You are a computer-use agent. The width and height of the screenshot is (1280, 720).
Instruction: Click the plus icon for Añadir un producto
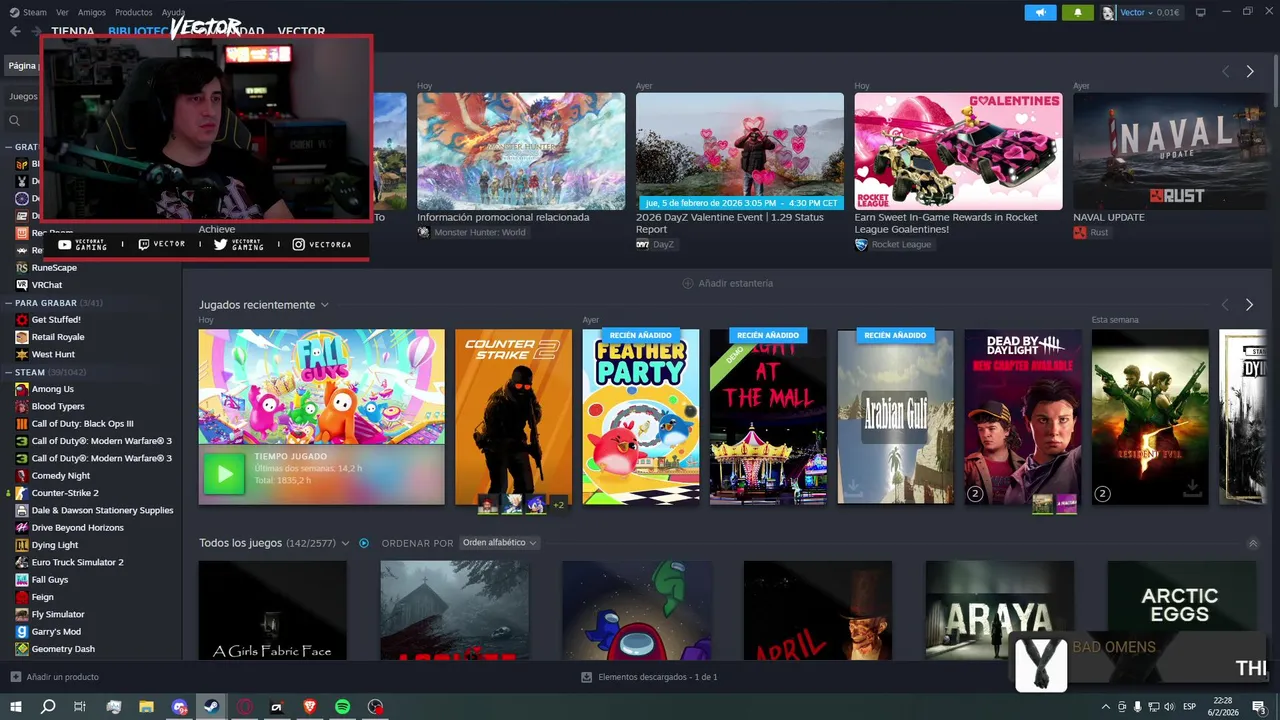coord(15,677)
